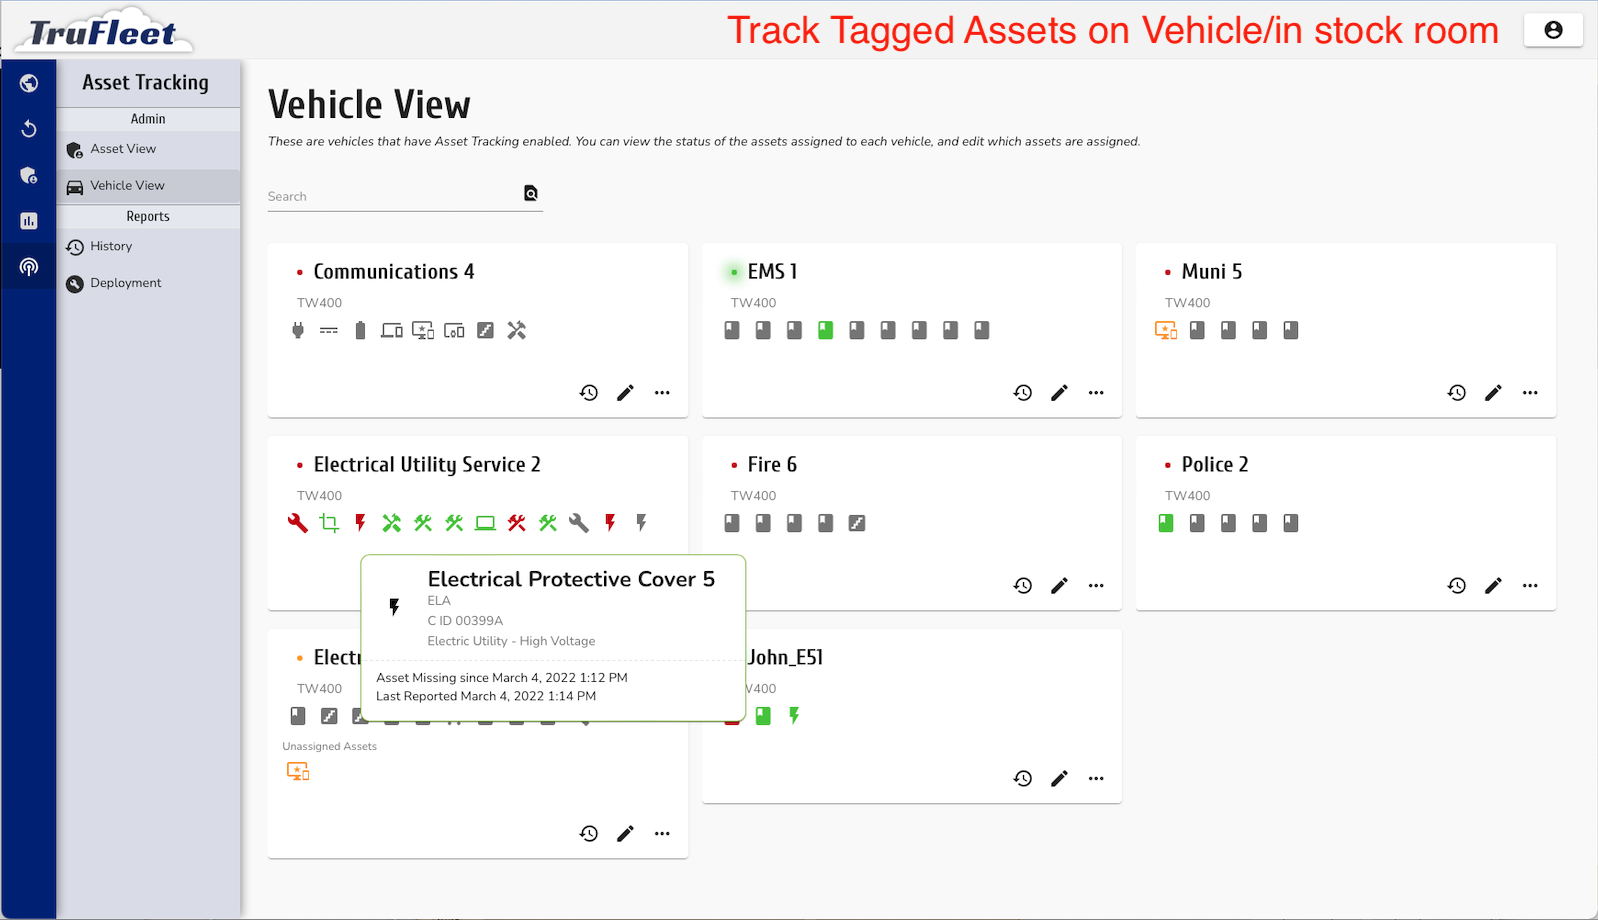The image size is (1598, 920).
Task: Open the Electrical Utility Service 2 title
Action: [x=427, y=465]
